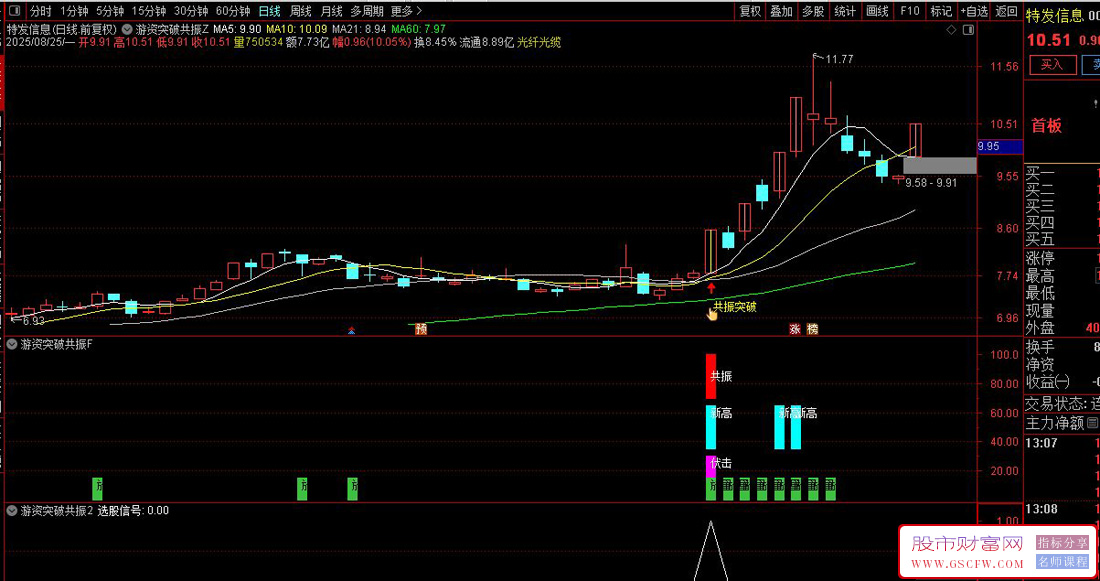1100x581 pixels.
Task: Click the magenta 伏击 signal bar
Action: [710, 466]
